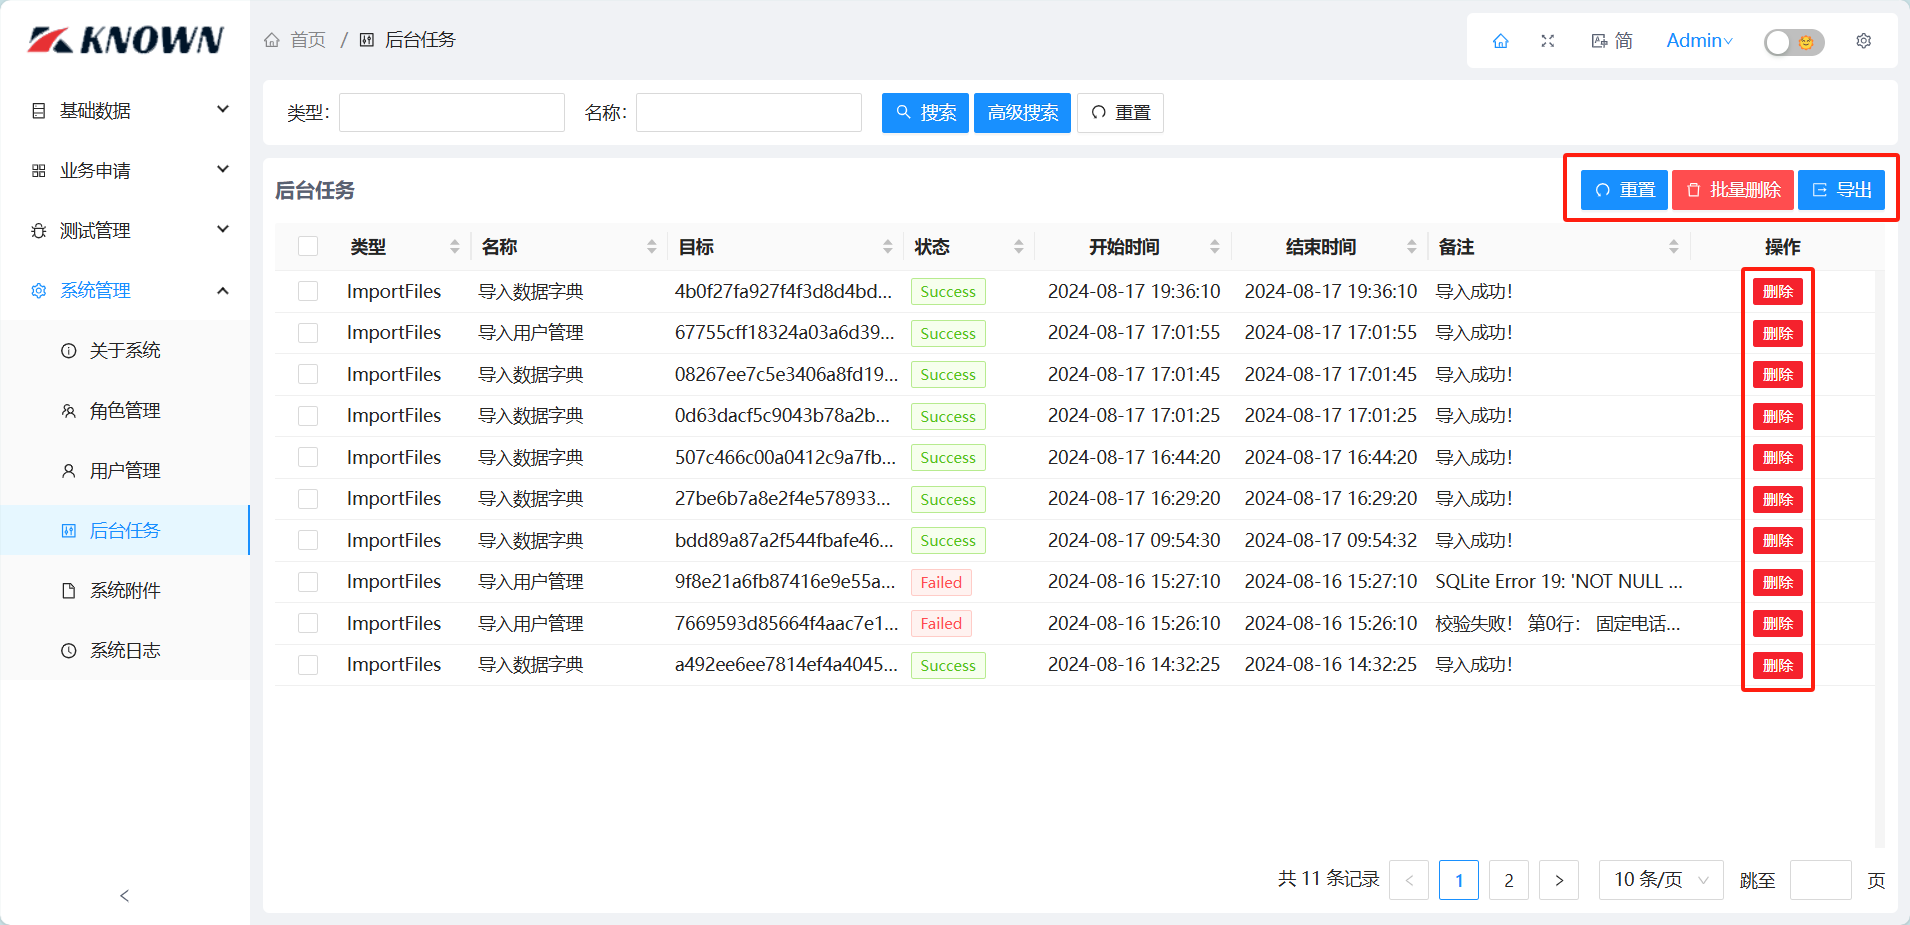Select row with target 67755cff18324a03a6d39

tap(308, 333)
